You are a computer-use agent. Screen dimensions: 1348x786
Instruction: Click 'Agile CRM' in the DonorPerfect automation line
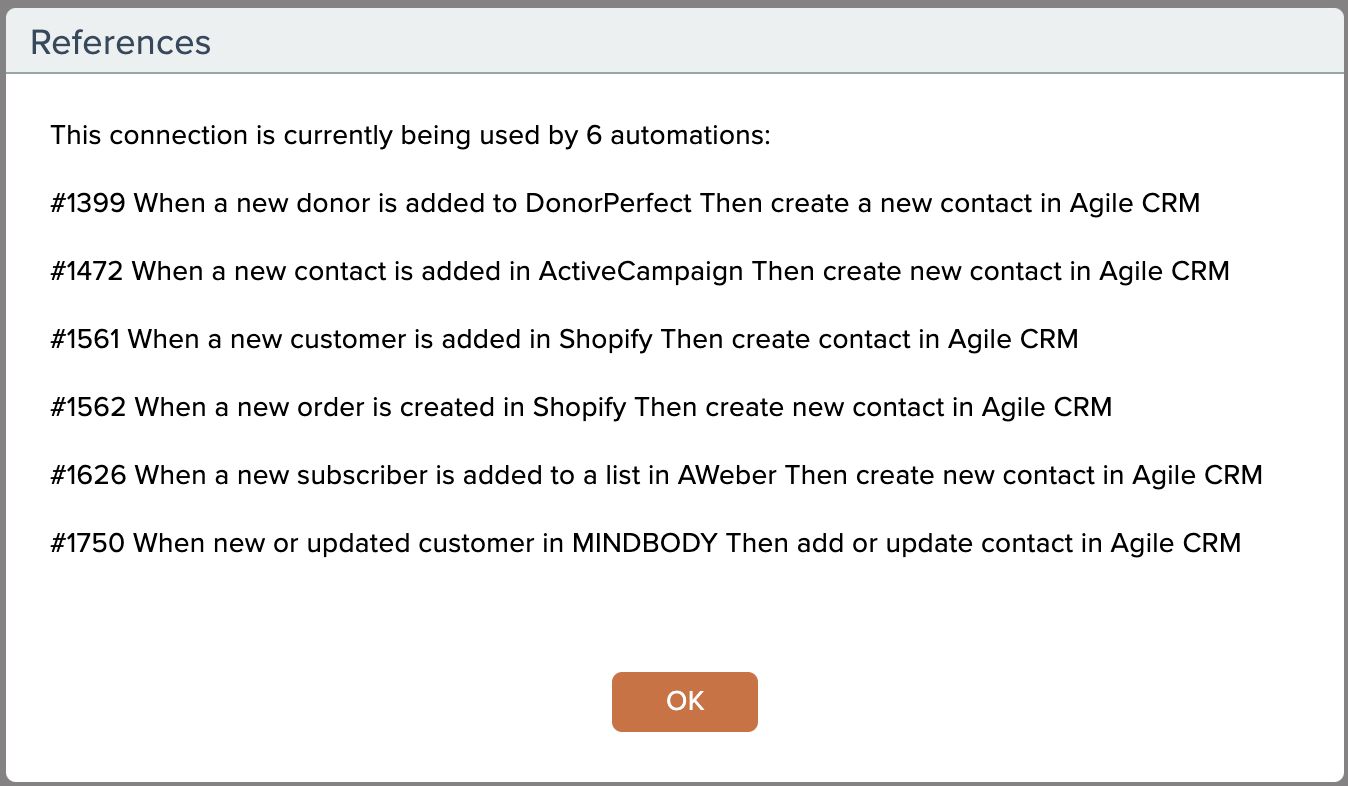click(1134, 203)
